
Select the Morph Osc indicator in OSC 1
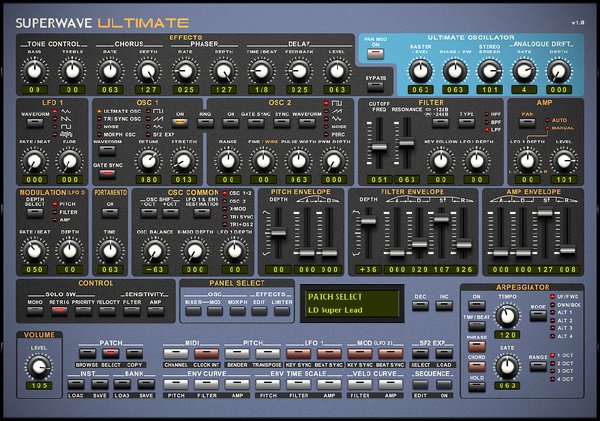click(99, 135)
